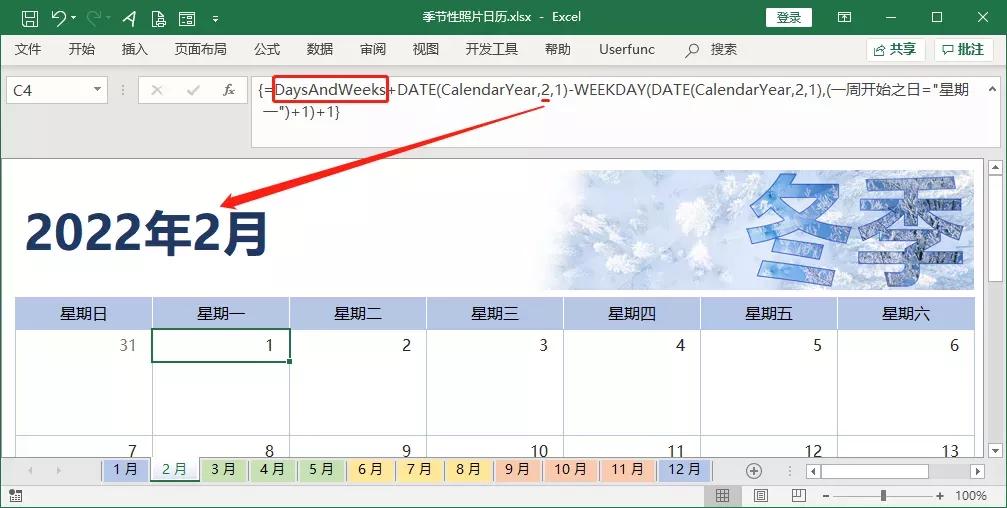This screenshot has height=508, width=1007.
Task: Open the 11月 sheet tab
Action: (627, 469)
